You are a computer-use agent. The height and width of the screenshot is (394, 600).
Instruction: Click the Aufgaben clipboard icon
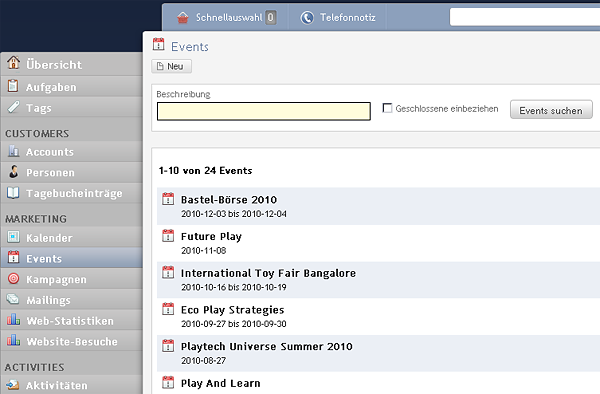pos(13,86)
